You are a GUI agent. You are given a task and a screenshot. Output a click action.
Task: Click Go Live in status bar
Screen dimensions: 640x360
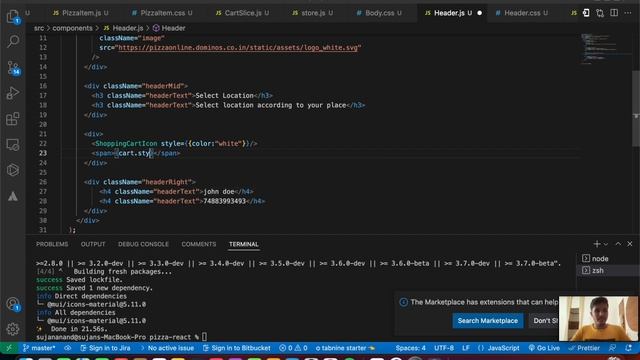click(544, 348)
